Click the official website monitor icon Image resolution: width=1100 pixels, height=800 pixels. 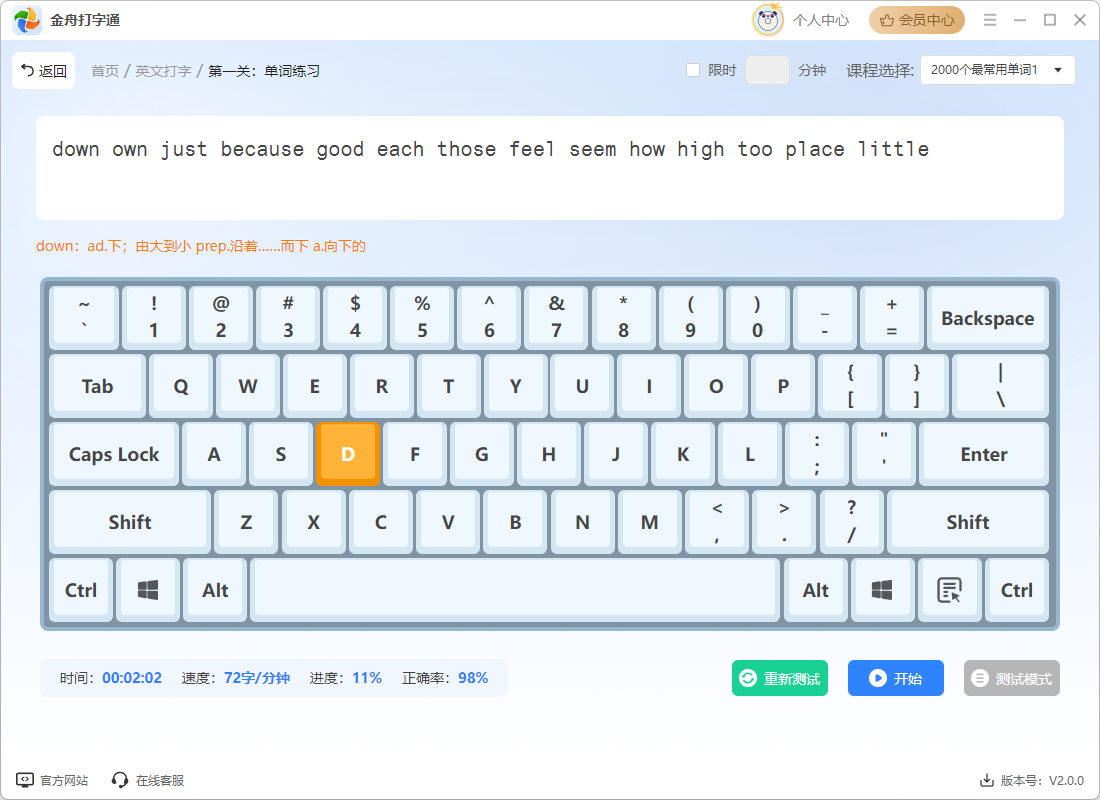pyautogui.click(x=25, y=780)
